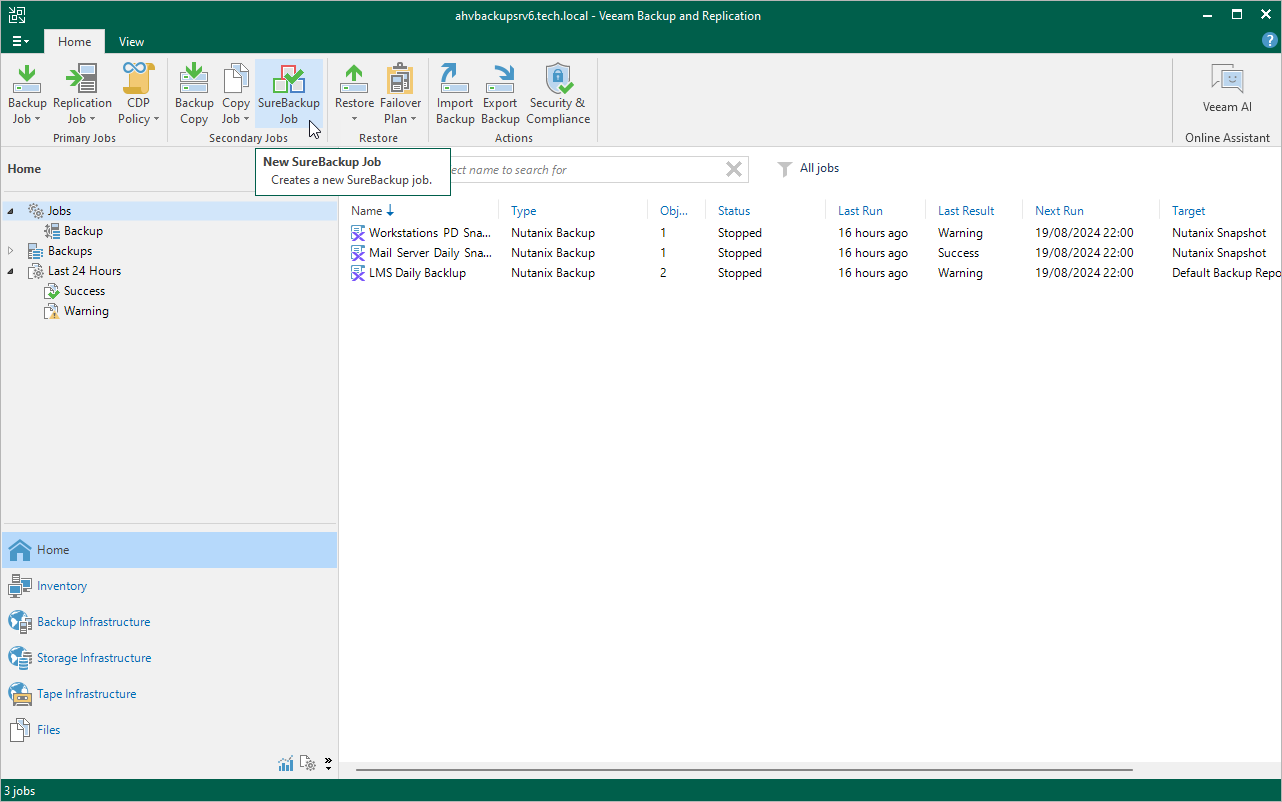Image resolution: width=1282 pixels, height=802 pixels.
Task: Open Security & Compliance
Action: click(x=558, y=95)
